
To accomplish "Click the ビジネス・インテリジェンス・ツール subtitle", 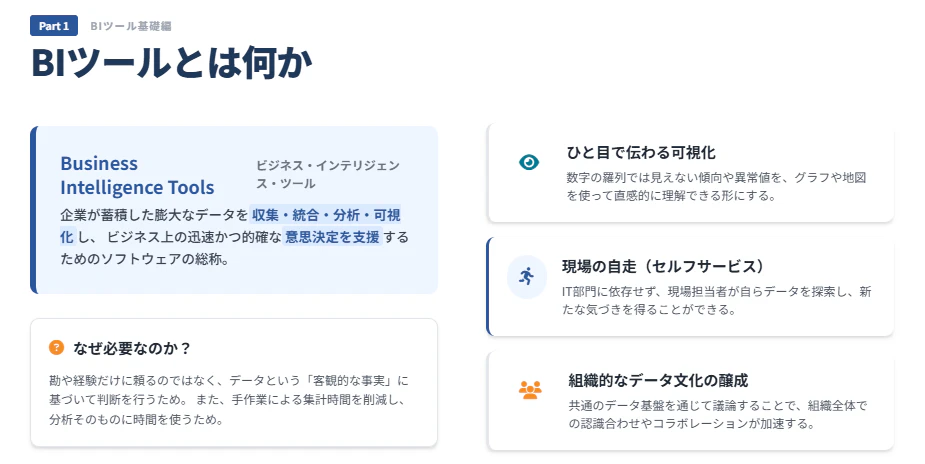I will 328,174.
